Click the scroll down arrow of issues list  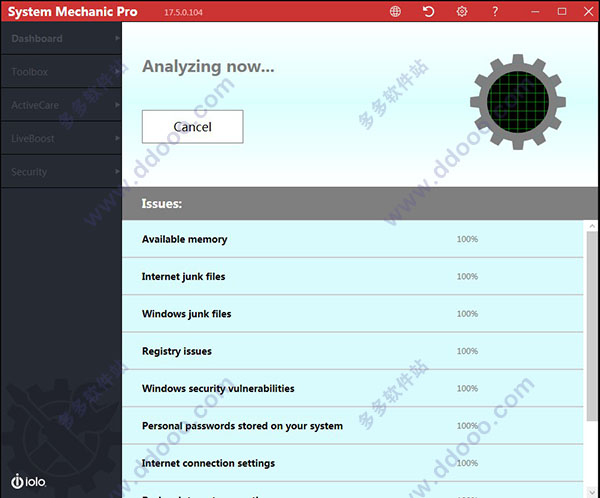pyautogui.click(x=592, y=493)
